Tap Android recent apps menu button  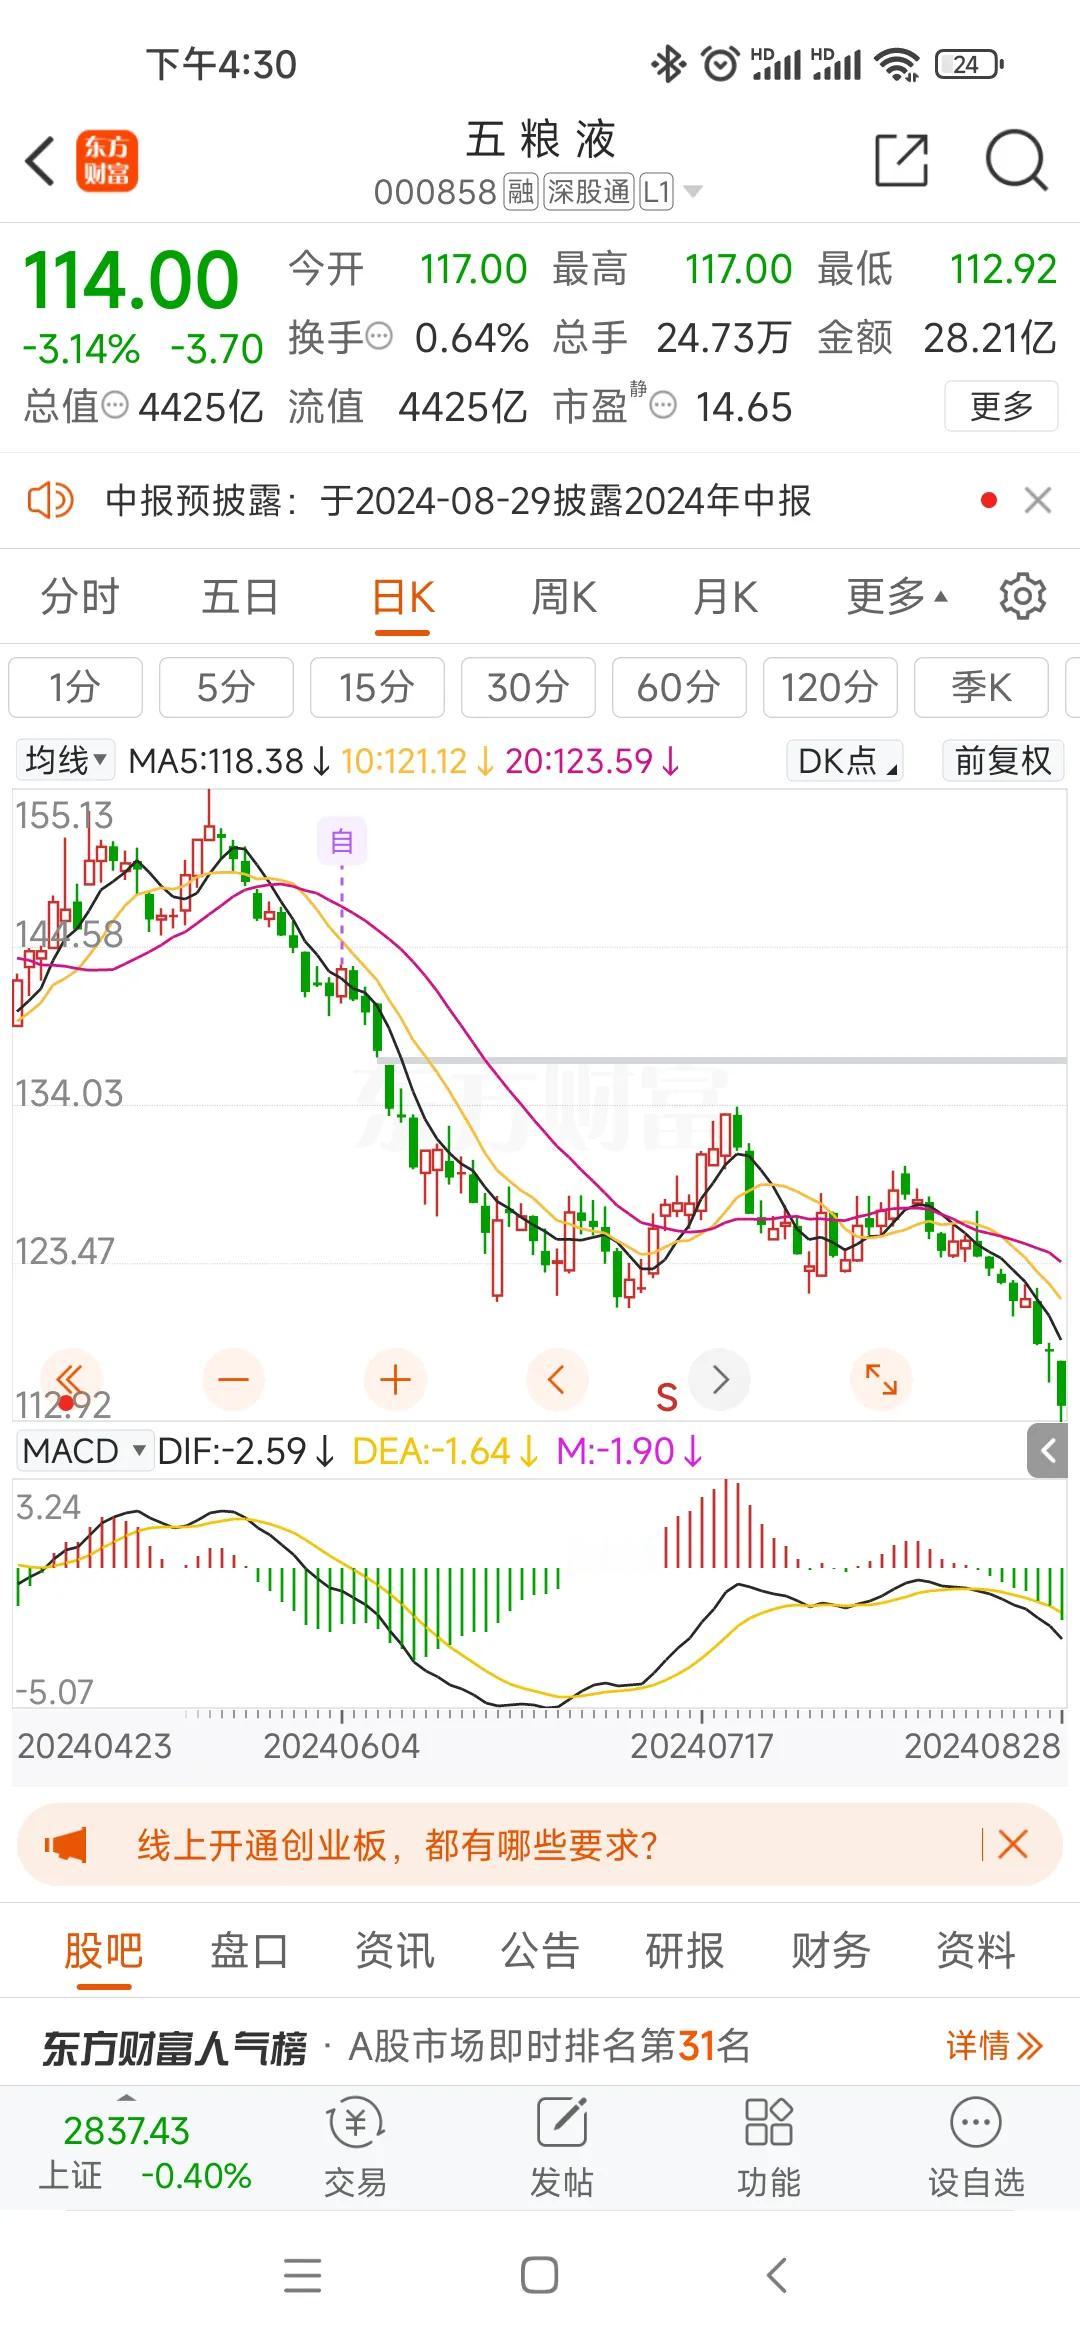[x=302, y=2276]
